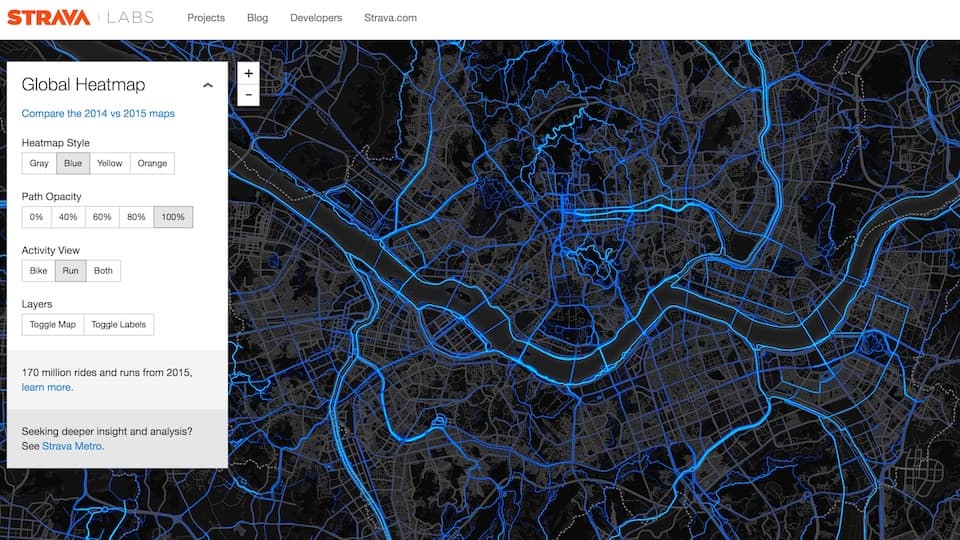Viewport: 960px width, 540px height.
Task: Select the Gray heatmap style
Action: 39,163
